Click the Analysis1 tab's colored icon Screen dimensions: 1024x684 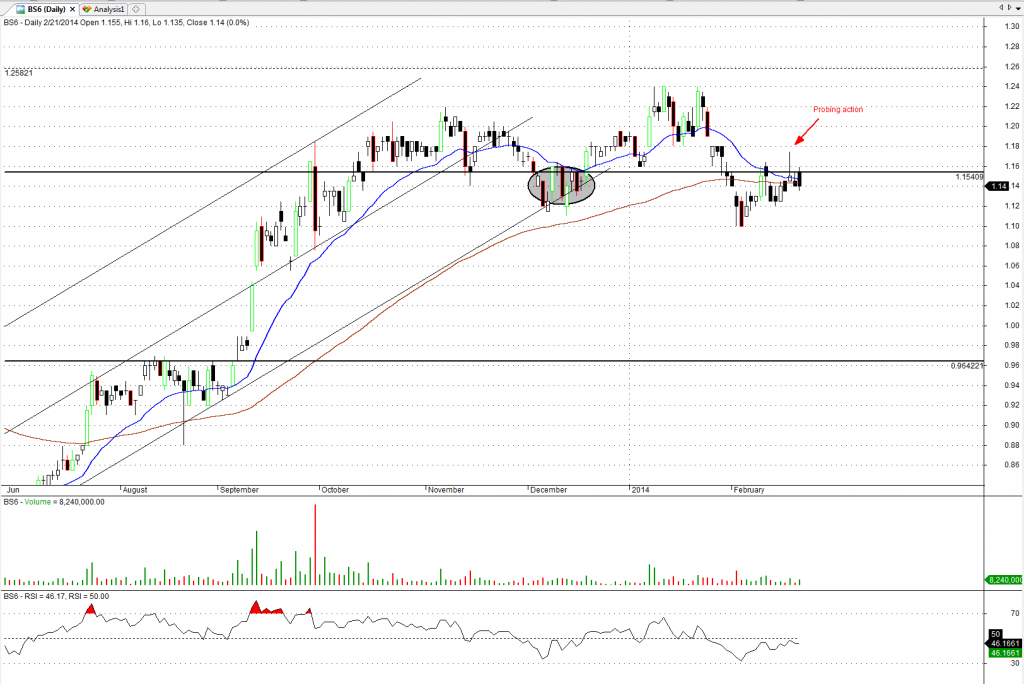86,7
